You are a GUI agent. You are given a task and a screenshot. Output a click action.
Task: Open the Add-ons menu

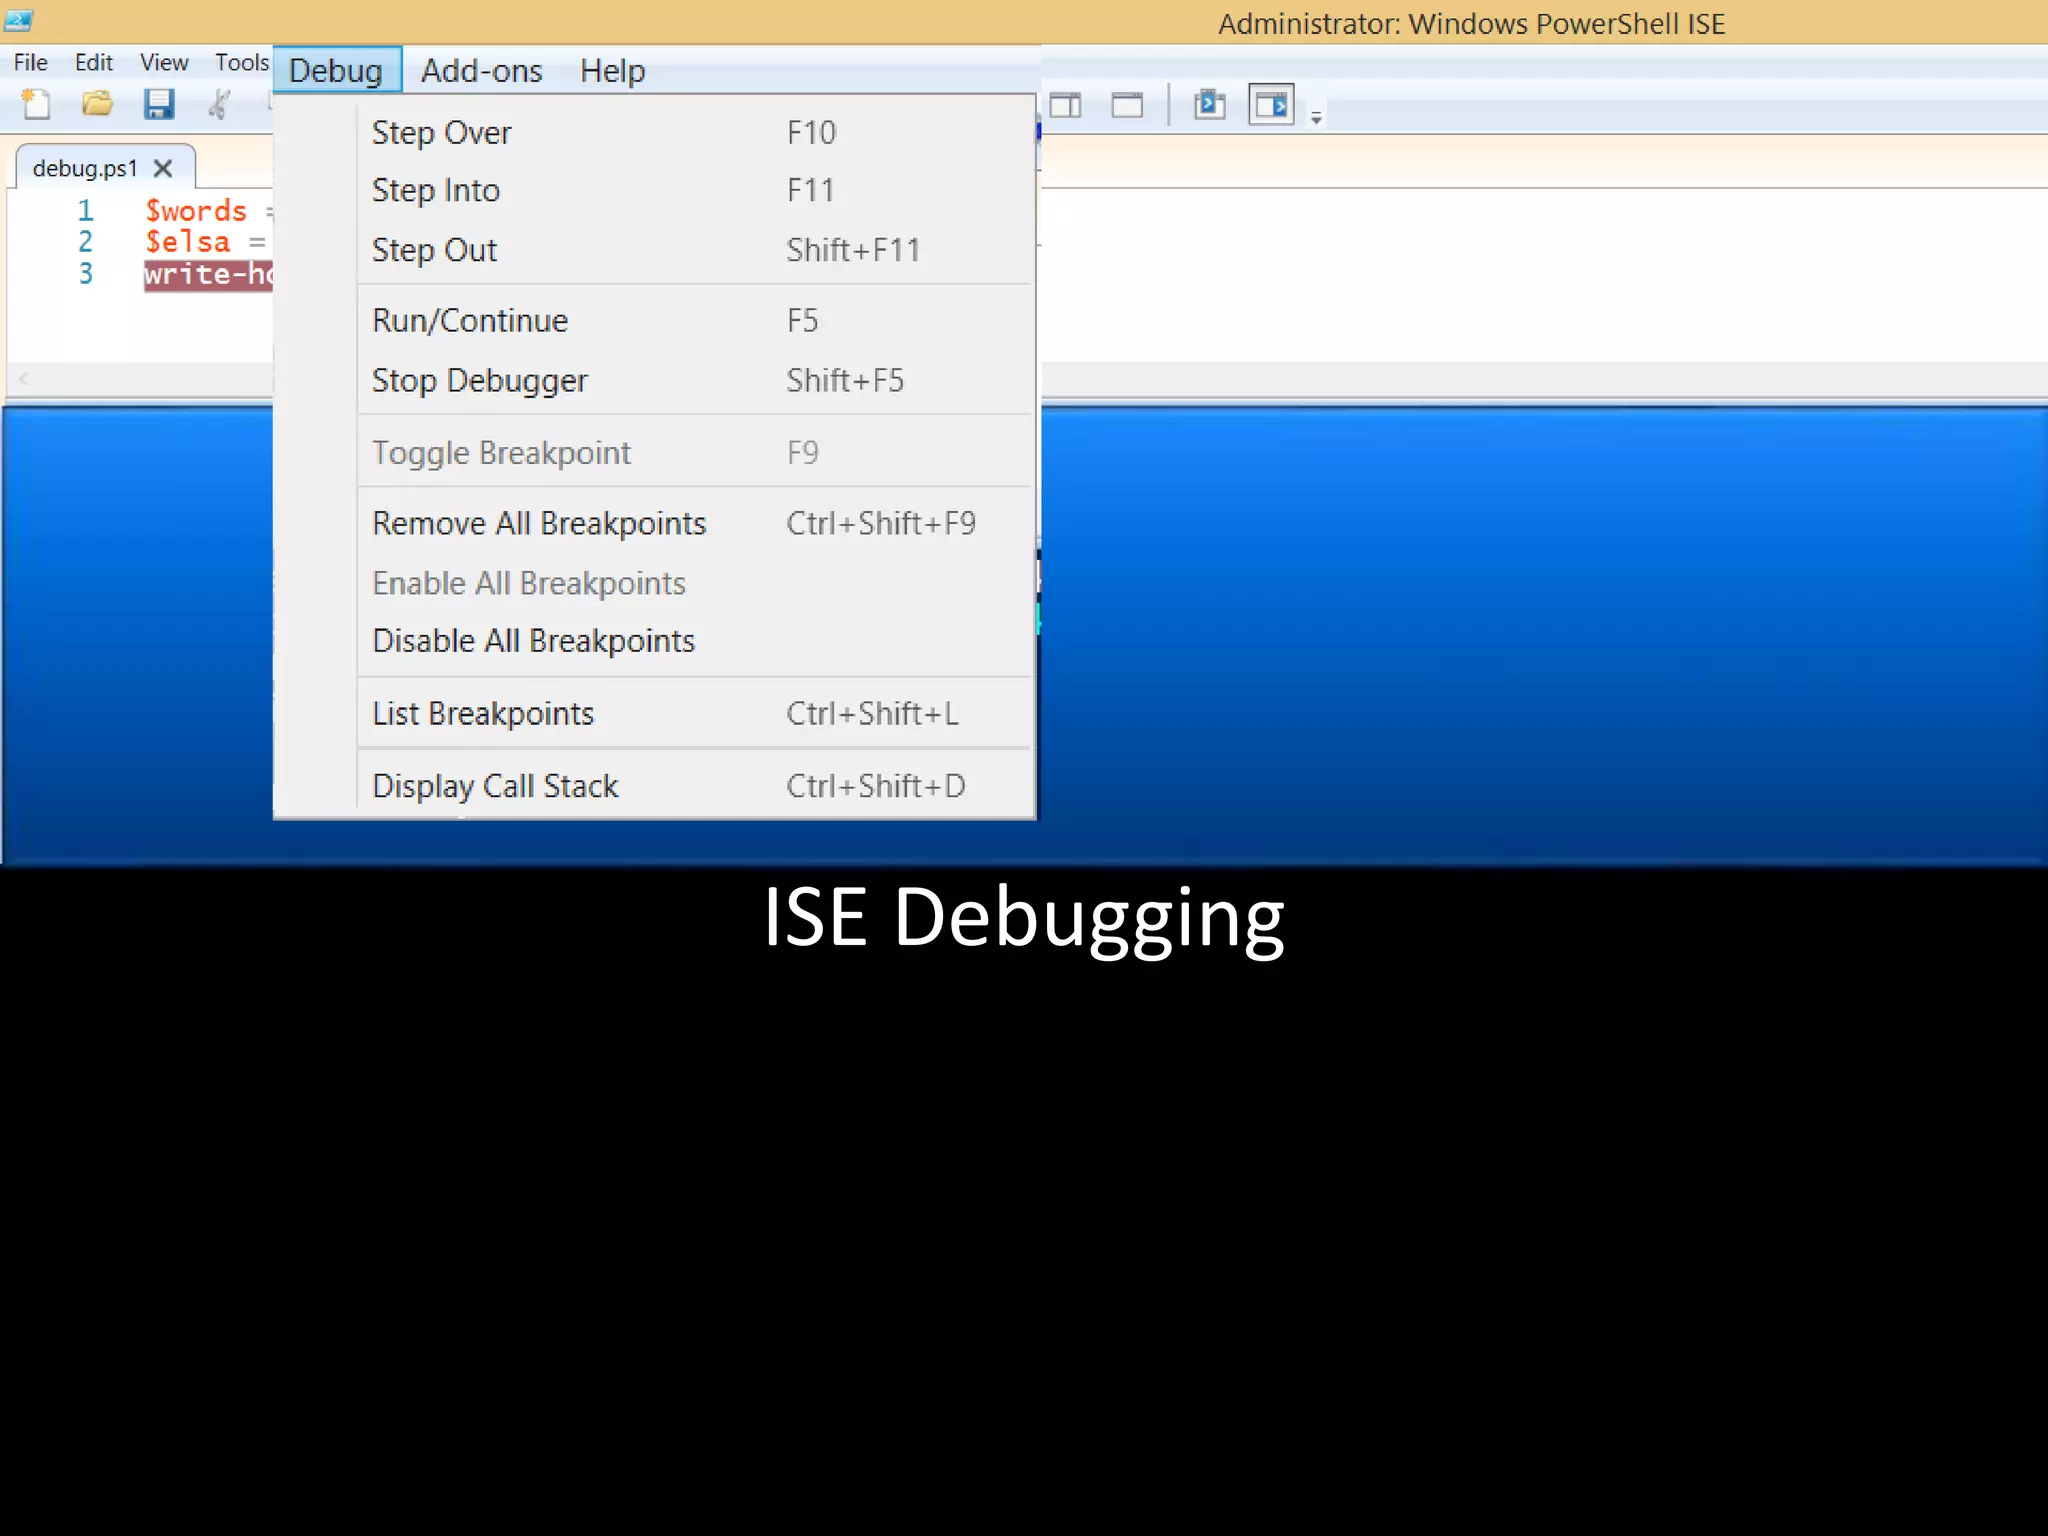[x=481, y=70]
